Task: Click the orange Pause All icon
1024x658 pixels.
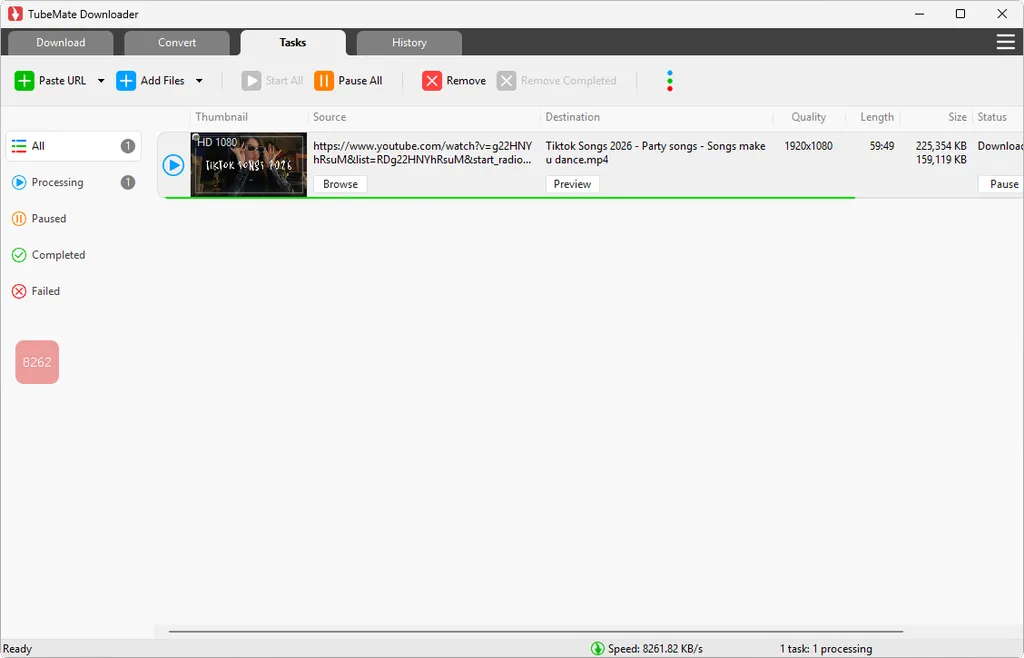Action: 324,81
